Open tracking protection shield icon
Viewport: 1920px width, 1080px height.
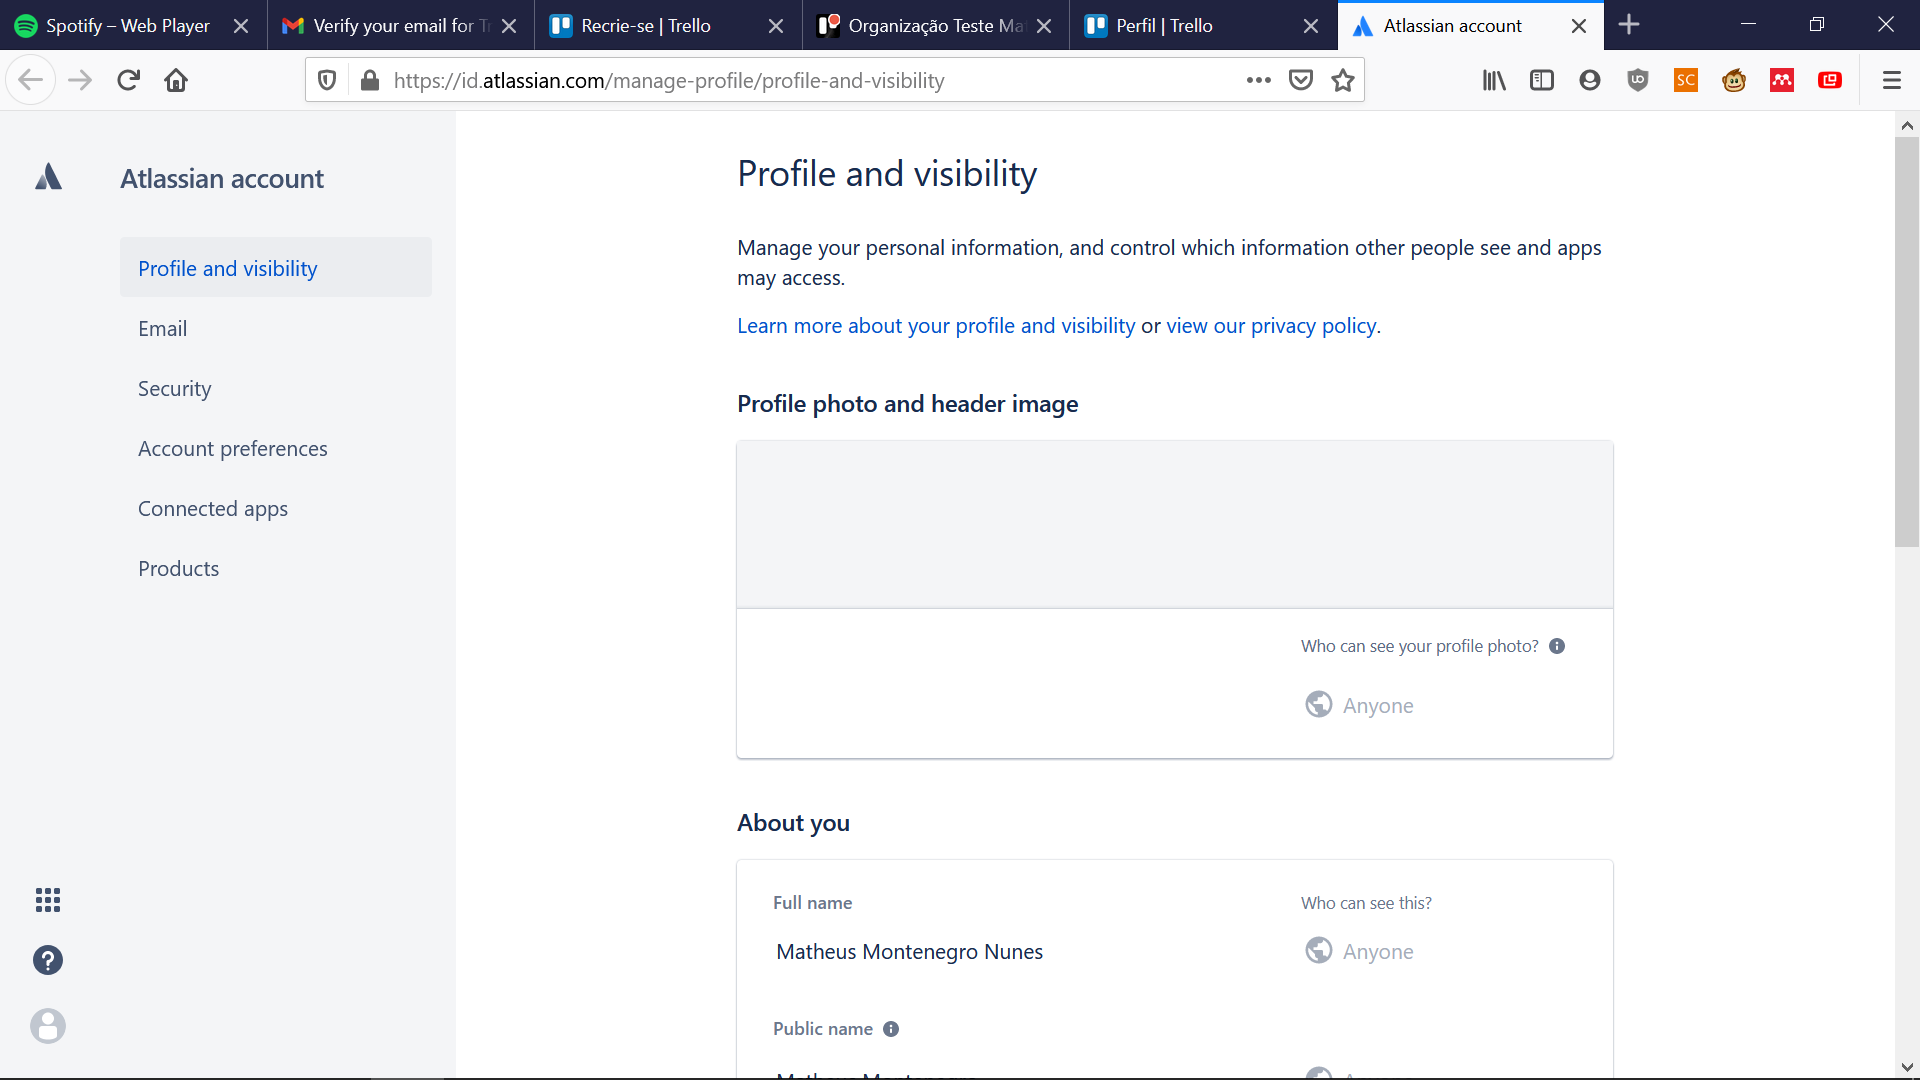pyautogui.click(x=327, y=80)
